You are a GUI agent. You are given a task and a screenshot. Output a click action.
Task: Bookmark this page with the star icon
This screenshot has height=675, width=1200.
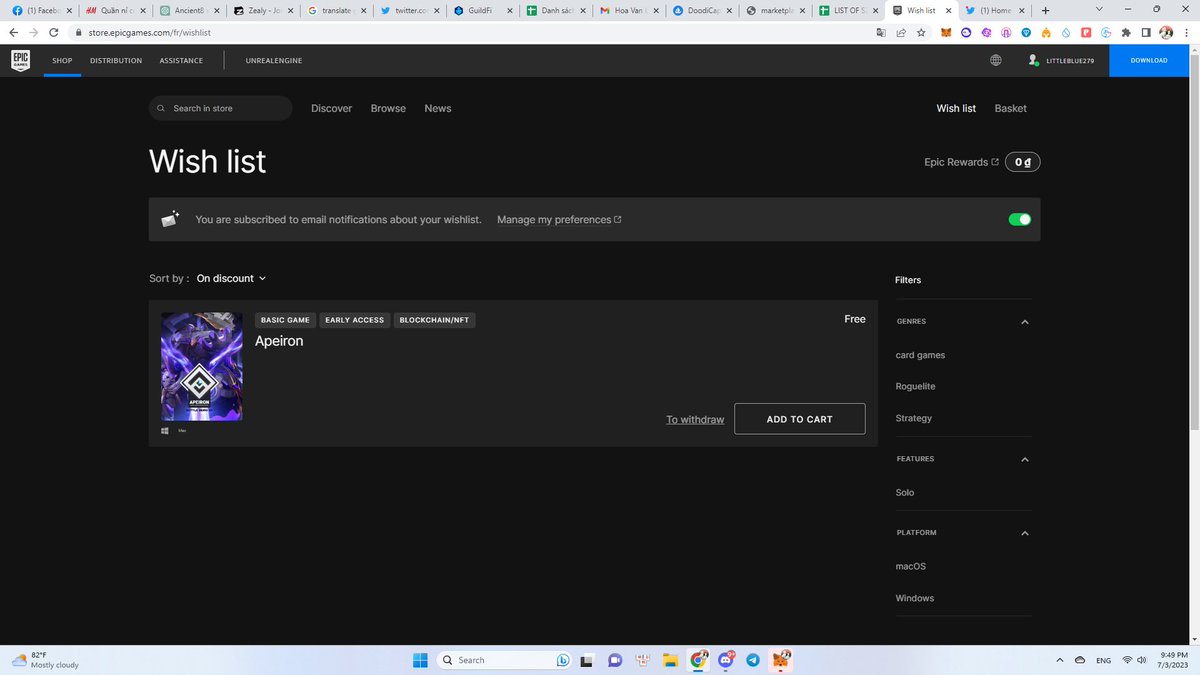coord(921,32)
